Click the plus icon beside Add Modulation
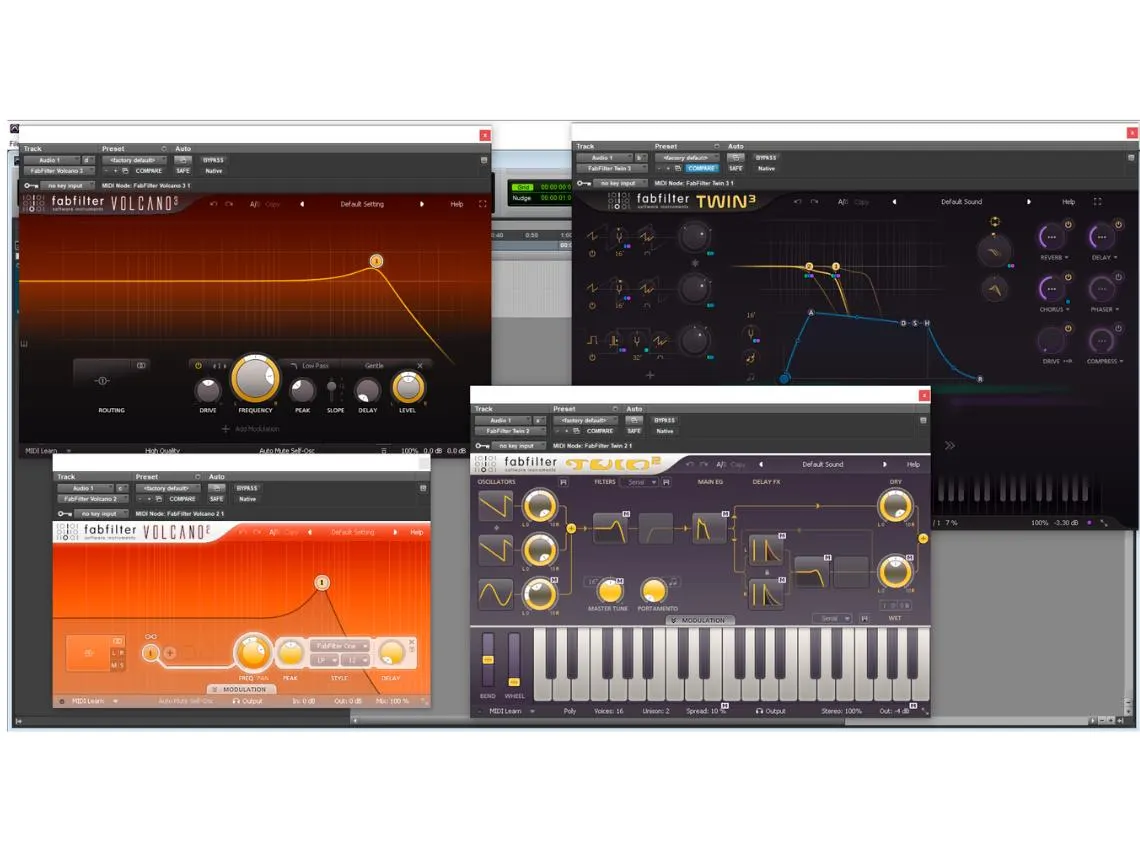1140x855 pixels. click(x=226, y=429)
